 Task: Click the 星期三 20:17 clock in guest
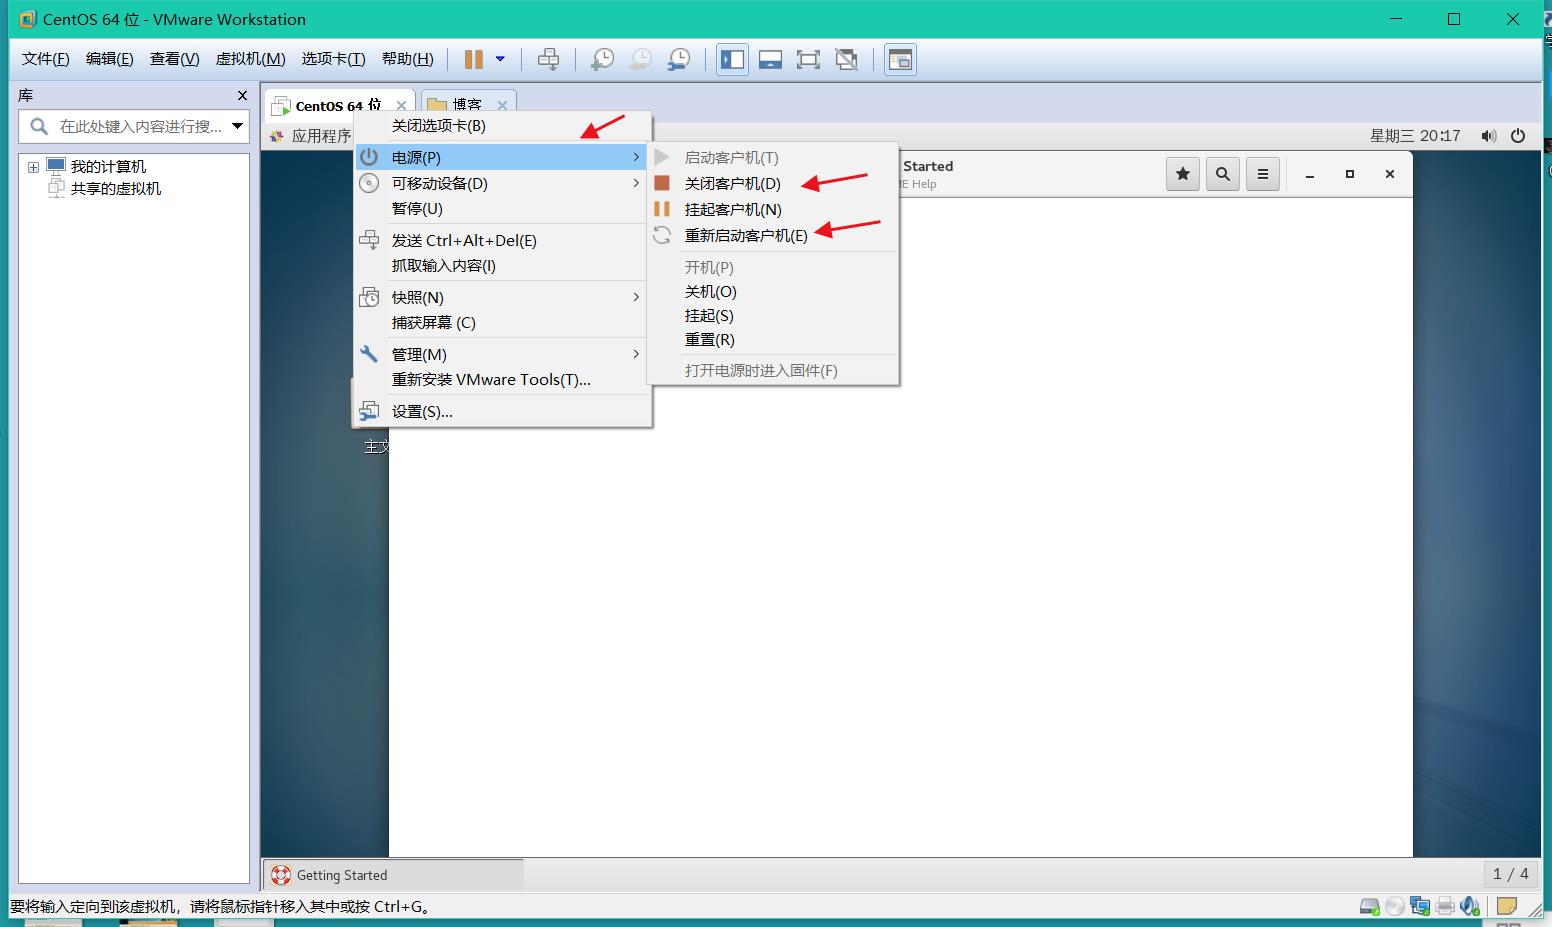tap(1415, 136)
